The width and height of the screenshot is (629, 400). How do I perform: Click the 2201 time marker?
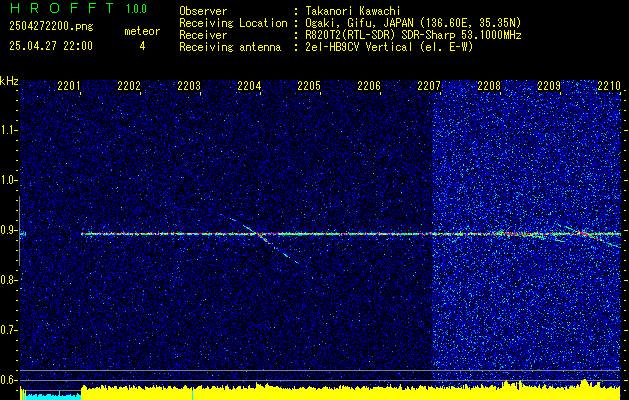click(69, 86)
